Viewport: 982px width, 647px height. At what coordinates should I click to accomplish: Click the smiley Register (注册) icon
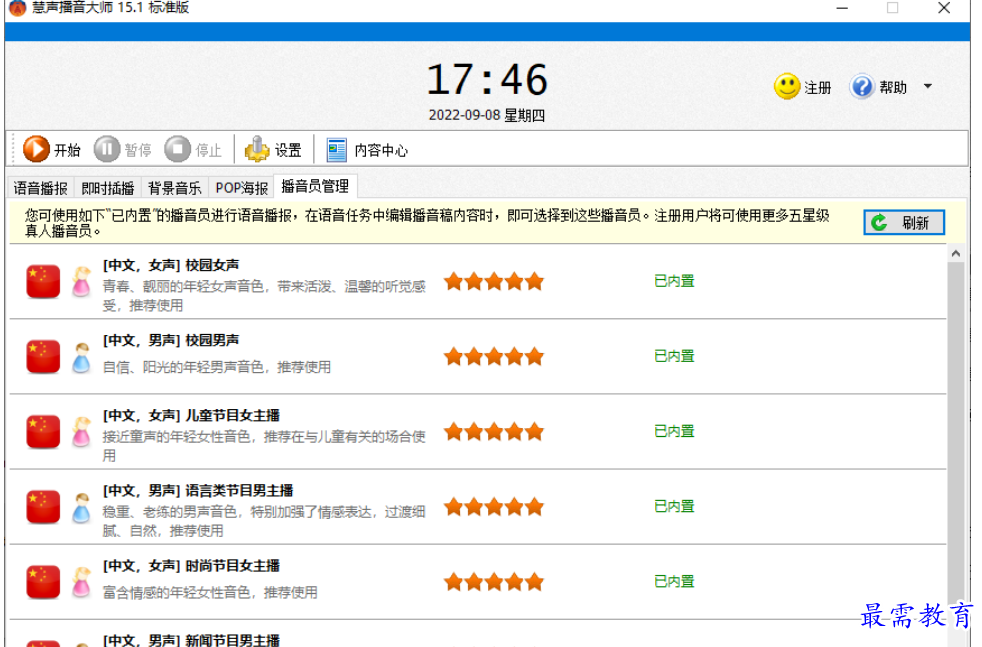(x=787, y=87)
